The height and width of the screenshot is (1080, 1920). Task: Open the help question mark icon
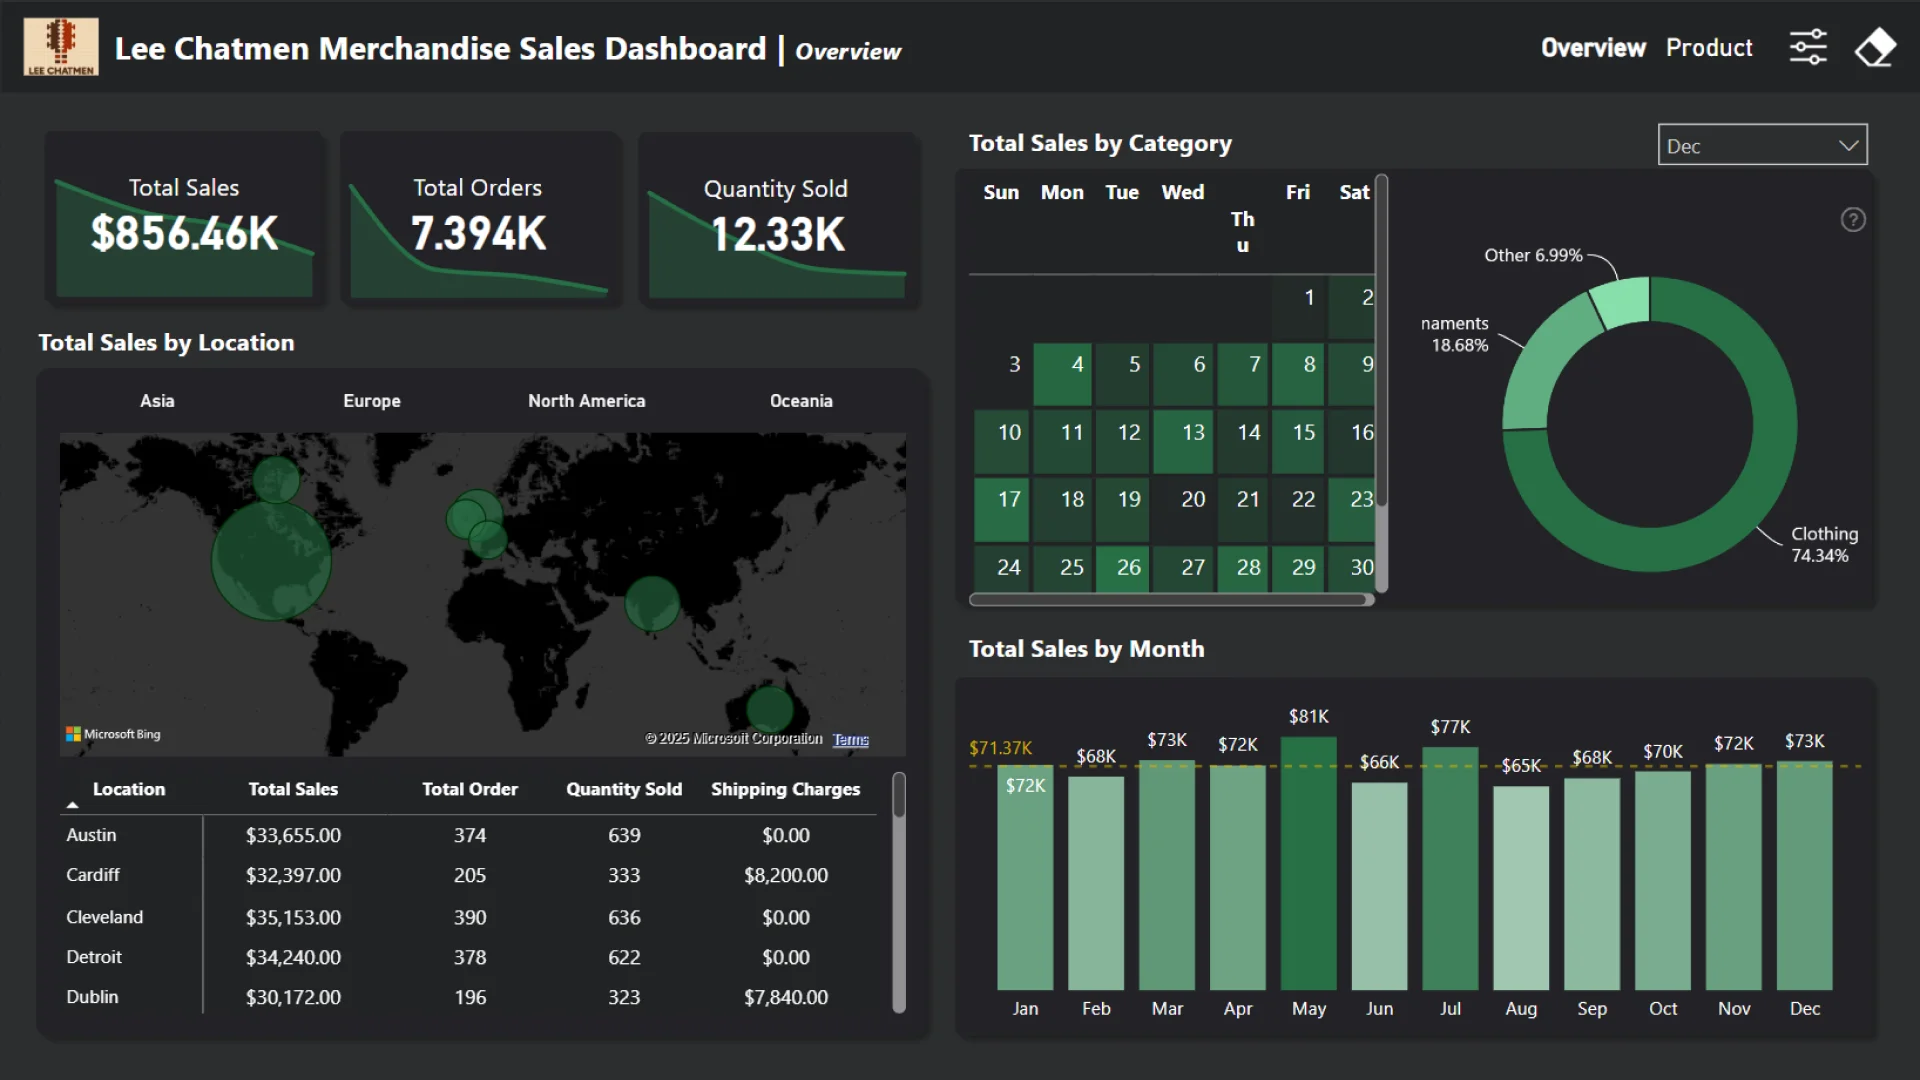coord(1853,220)
